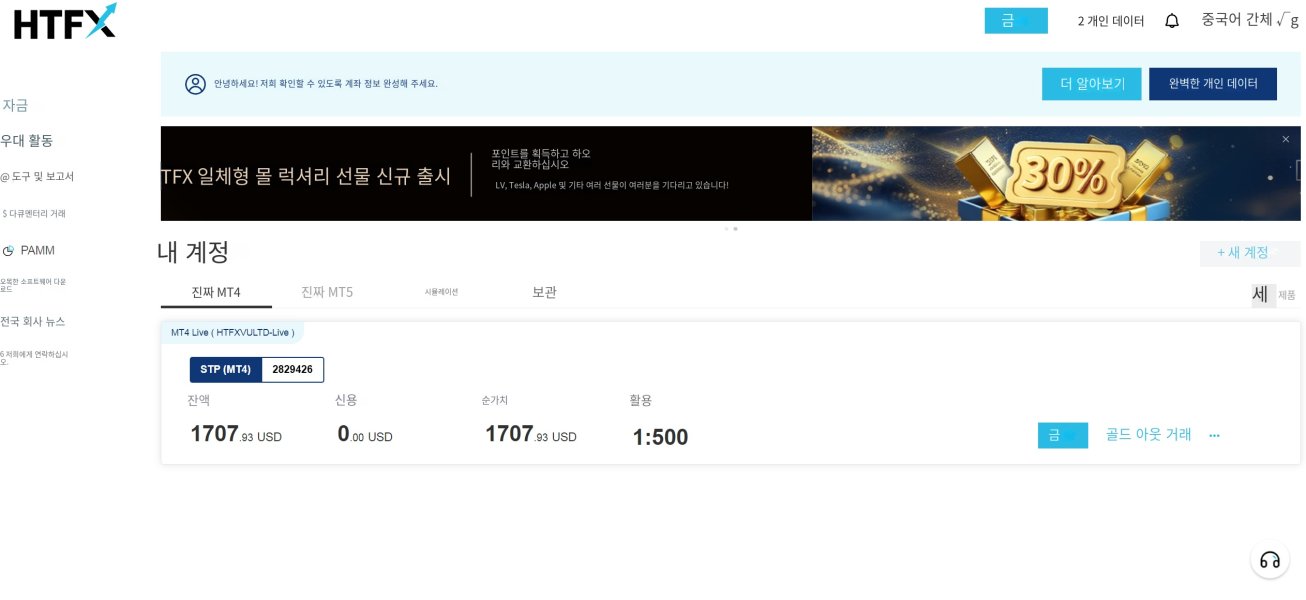The image size is (1306, 600).
Task: Switch to the 진짜 MT5 tab
Action: coord(327,292)
